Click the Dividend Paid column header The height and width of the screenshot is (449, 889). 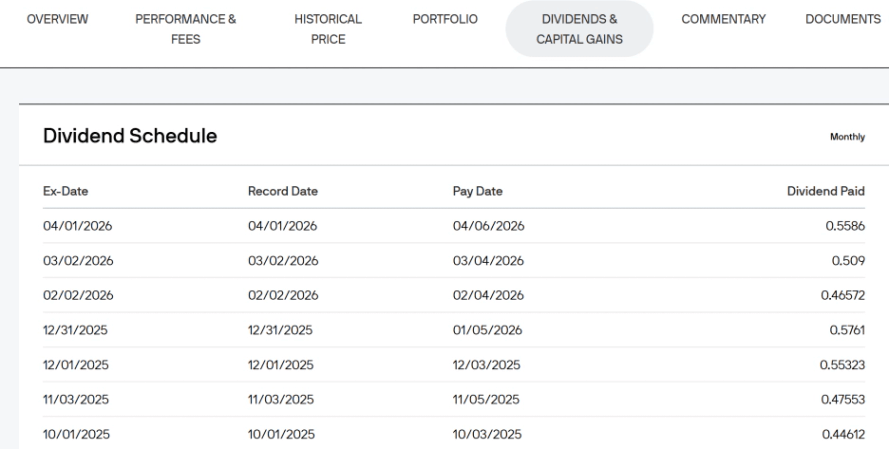(x=828, y=190)
